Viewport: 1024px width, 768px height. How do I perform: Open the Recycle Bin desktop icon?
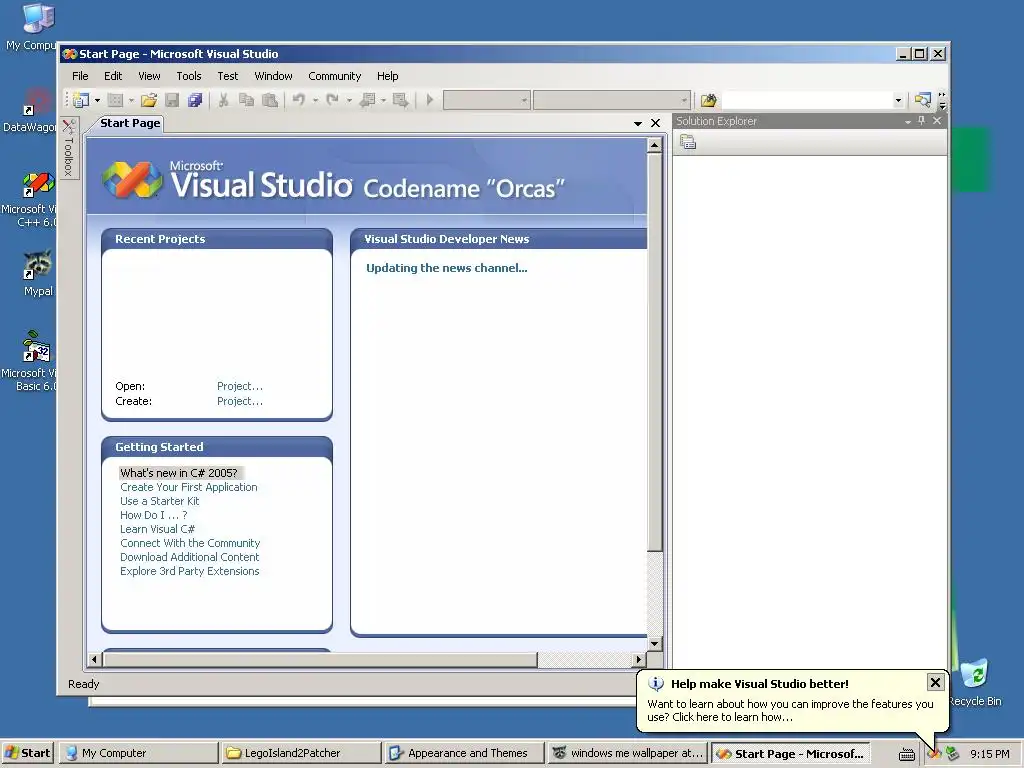point(975,682)
